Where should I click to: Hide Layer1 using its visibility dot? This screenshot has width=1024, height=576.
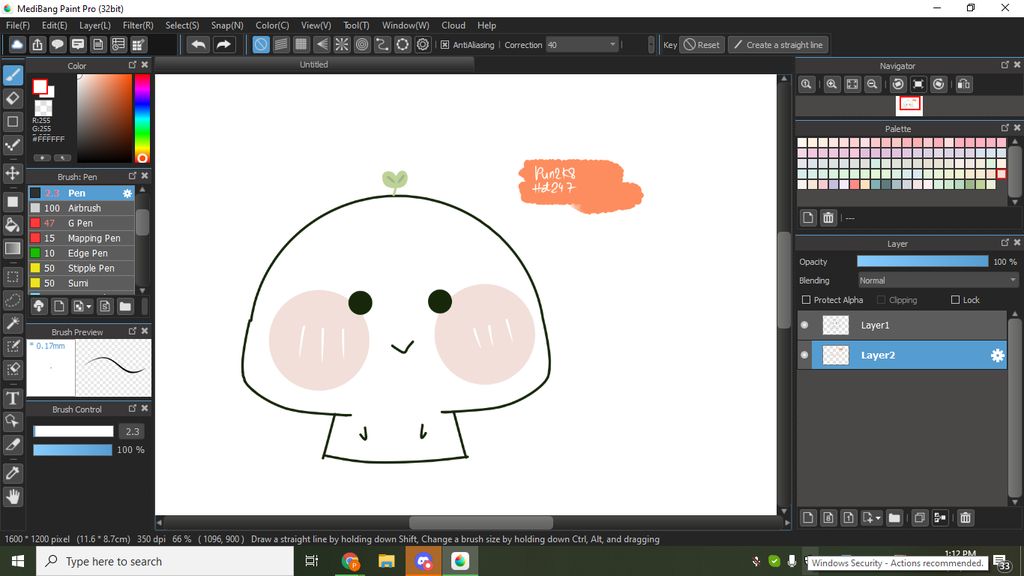tap(805, 325)
